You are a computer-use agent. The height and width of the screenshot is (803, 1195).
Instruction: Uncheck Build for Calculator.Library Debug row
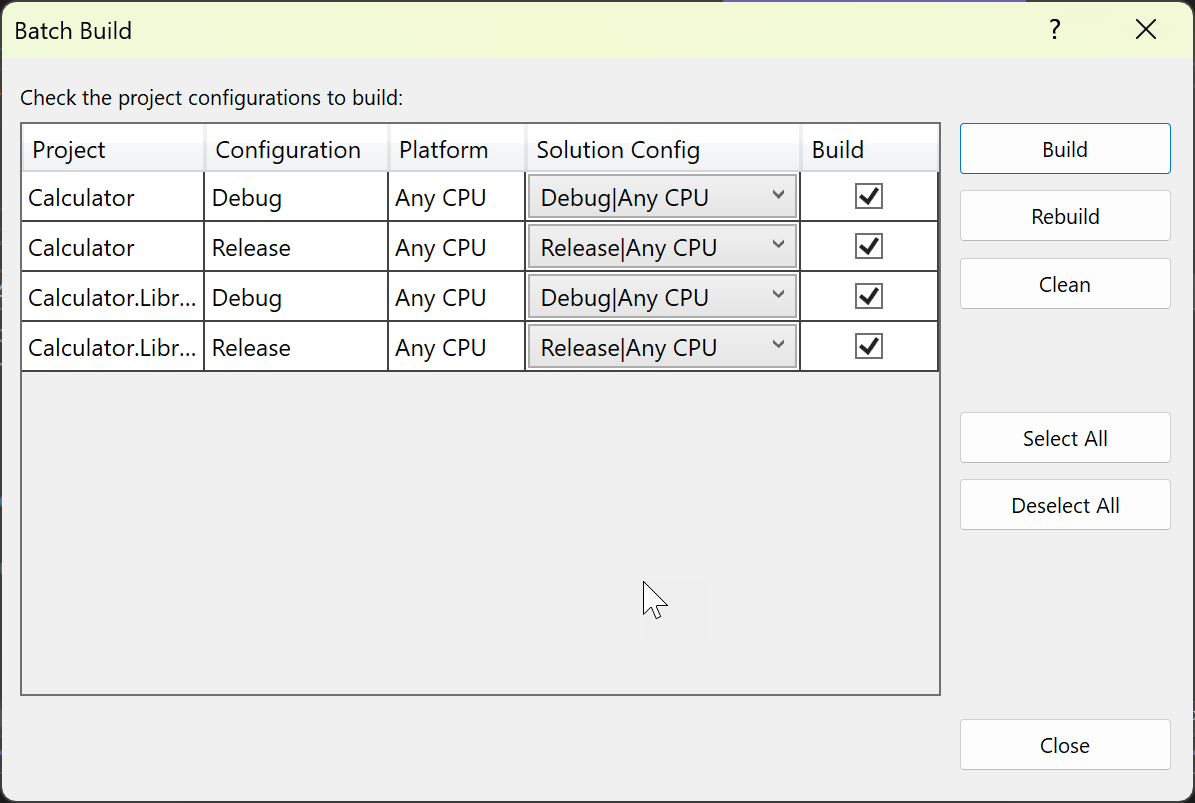pyautogui.click(x=869, y=297)
